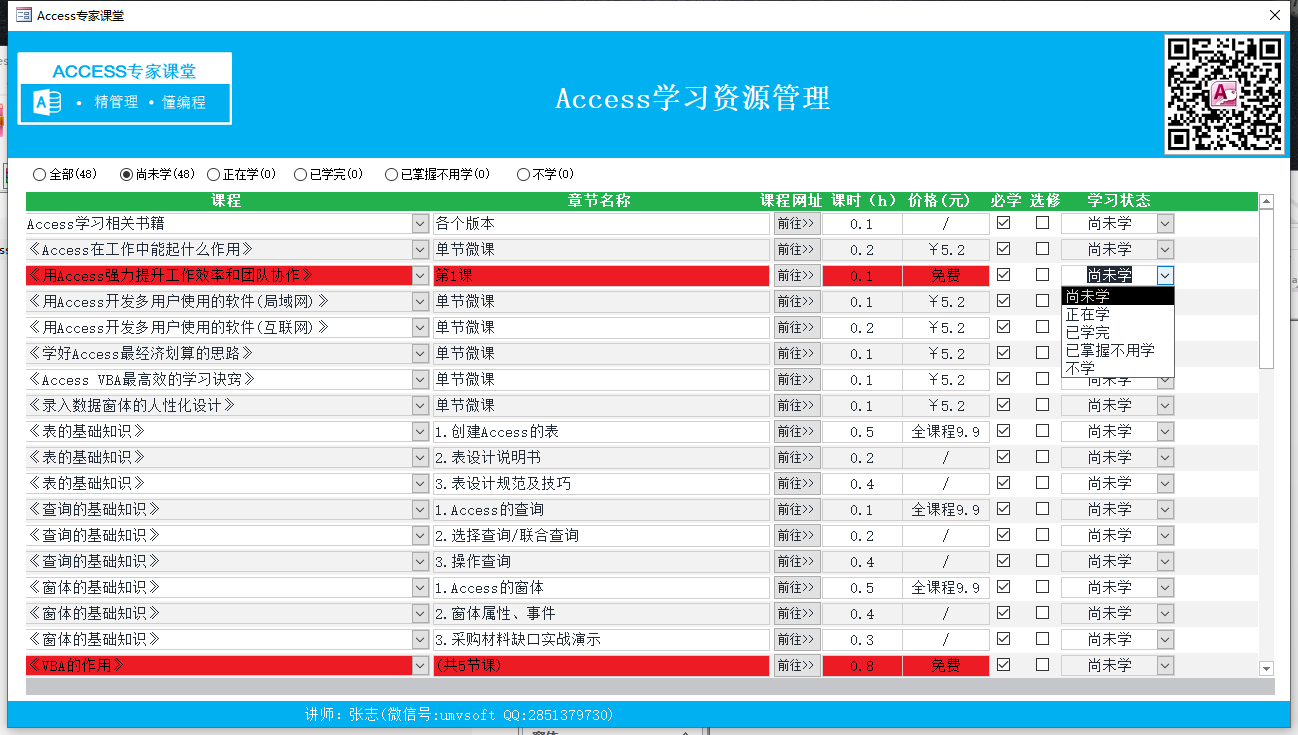Toggle 必学 checkbox for Access学习相关书籍 row
Viewport: 1298px width, 735px height.
pyautogui.click(x=1004, y=222)
